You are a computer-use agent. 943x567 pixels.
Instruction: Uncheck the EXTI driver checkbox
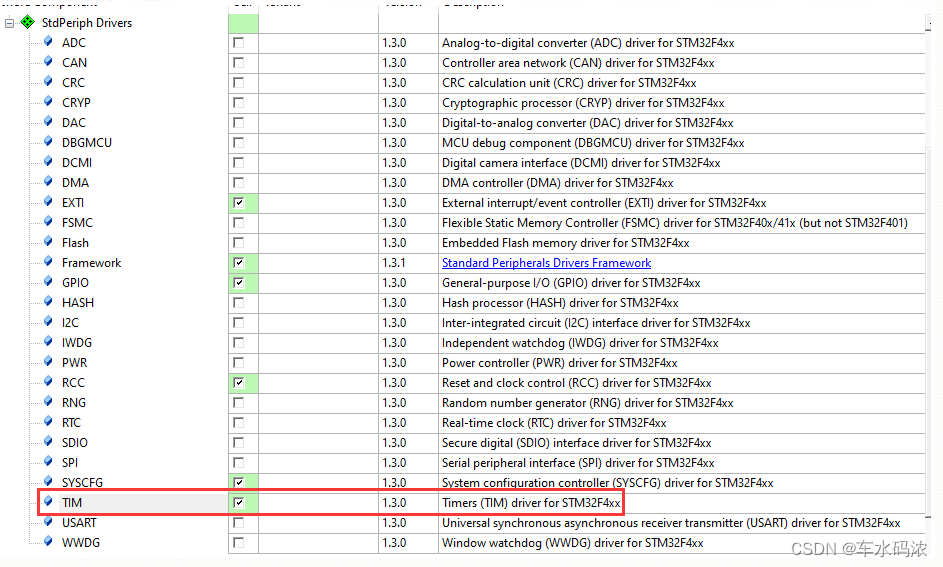pyautogui.click(x=239, y=203)
